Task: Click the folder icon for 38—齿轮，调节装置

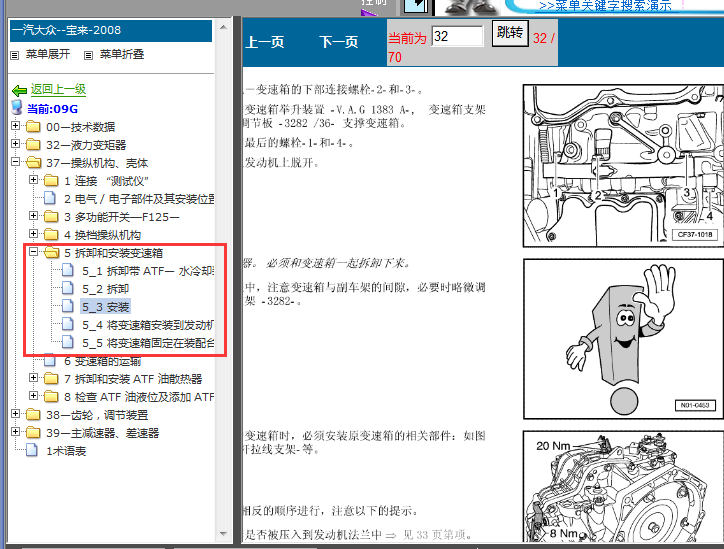Action: [x=33, y=415]
